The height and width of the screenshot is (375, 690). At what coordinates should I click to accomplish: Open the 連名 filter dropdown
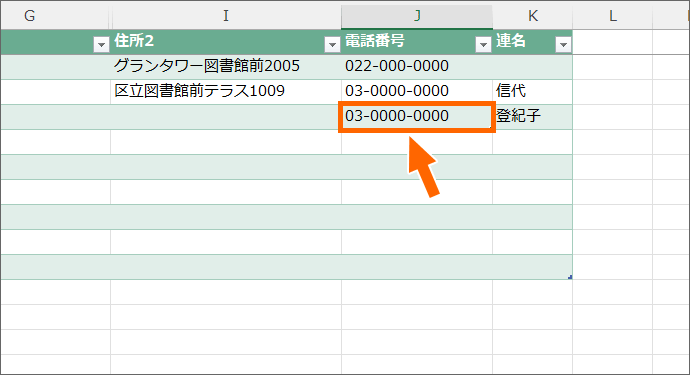tap(563, 44)
